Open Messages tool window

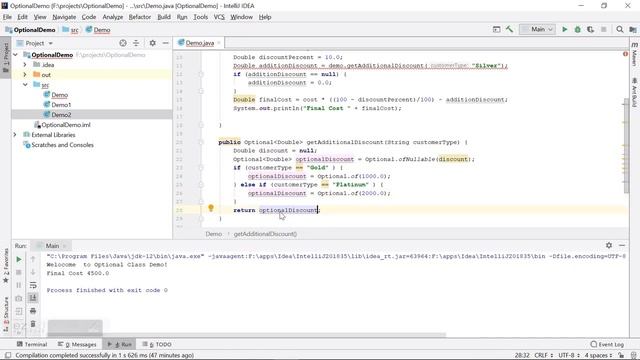(x=77, y=344)
